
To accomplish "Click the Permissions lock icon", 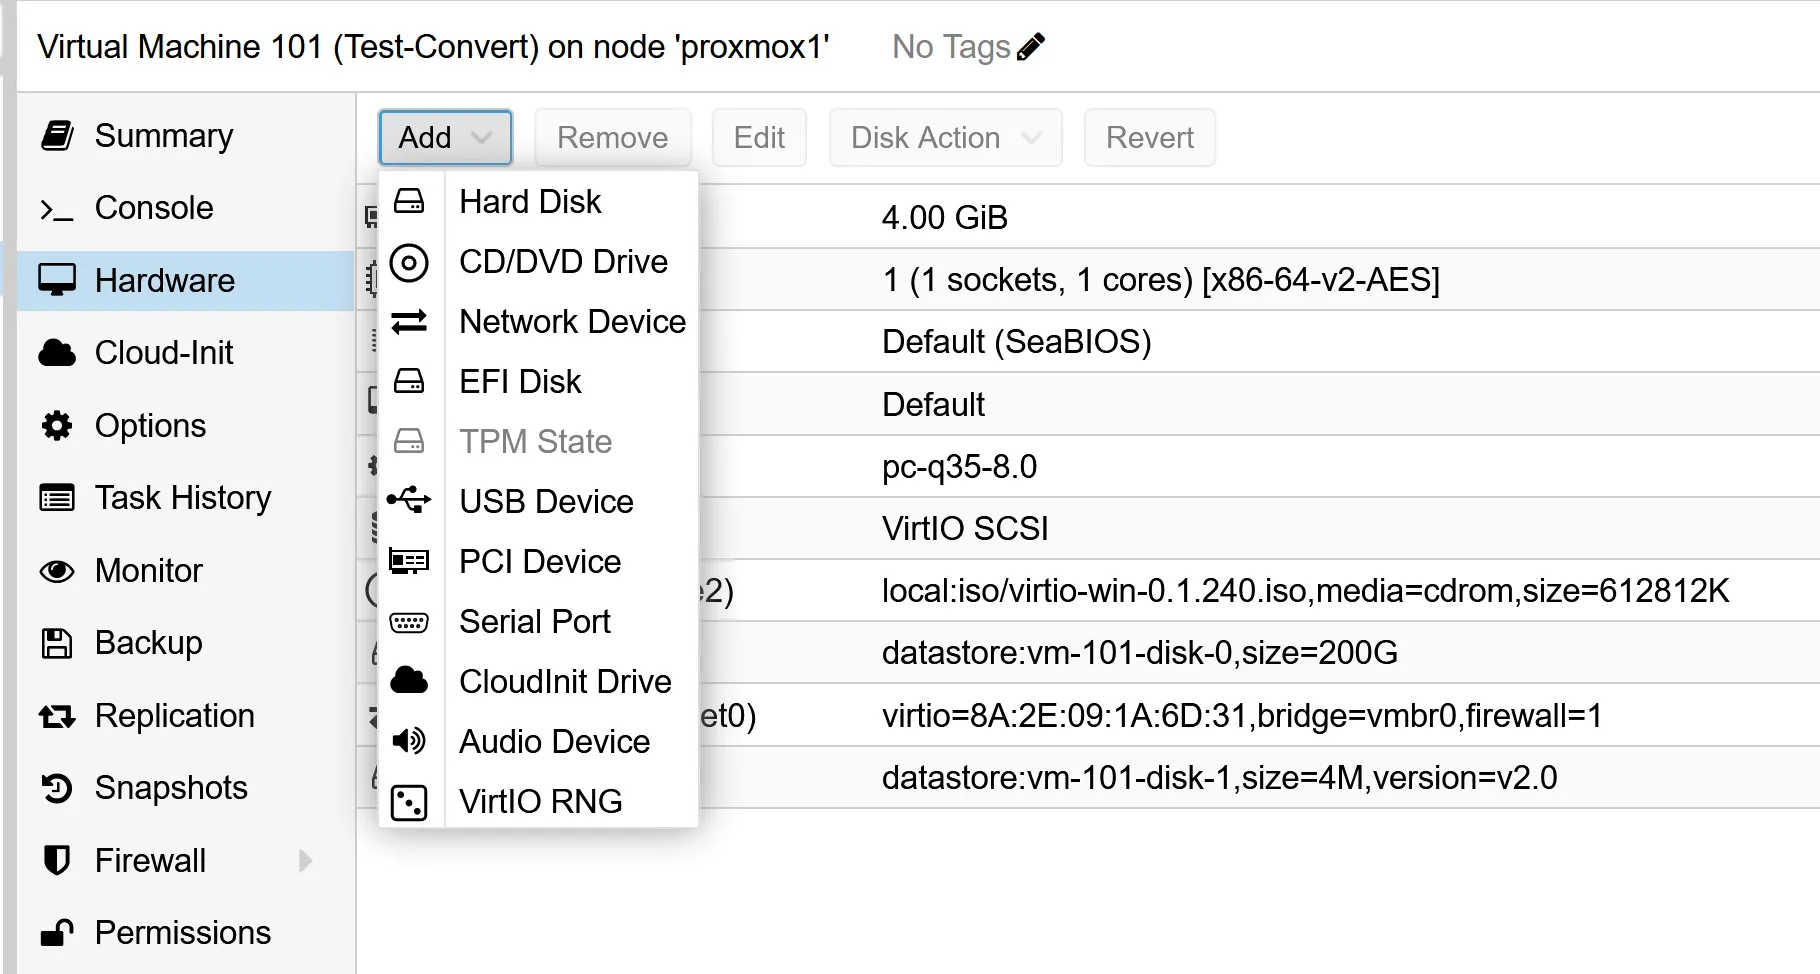I will coord(57,932).
